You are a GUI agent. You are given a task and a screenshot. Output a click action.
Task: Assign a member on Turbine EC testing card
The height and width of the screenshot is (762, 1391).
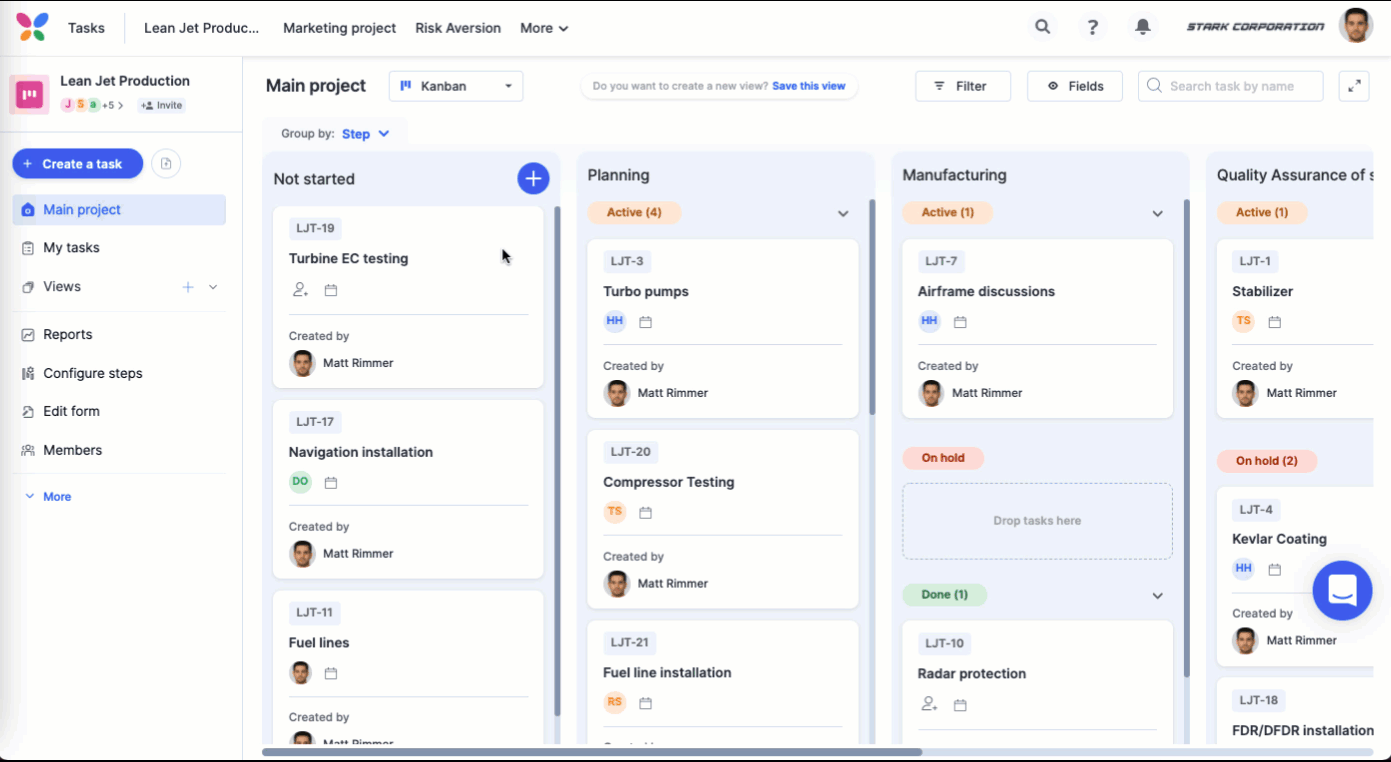pyautogui.click(x=300, y=290)
